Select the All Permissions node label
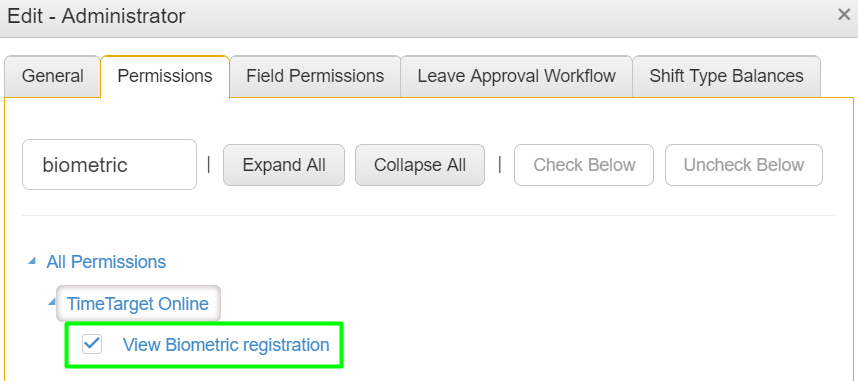Image resolution: width=858 pixels, height=381 pixels. pos(106,262)
